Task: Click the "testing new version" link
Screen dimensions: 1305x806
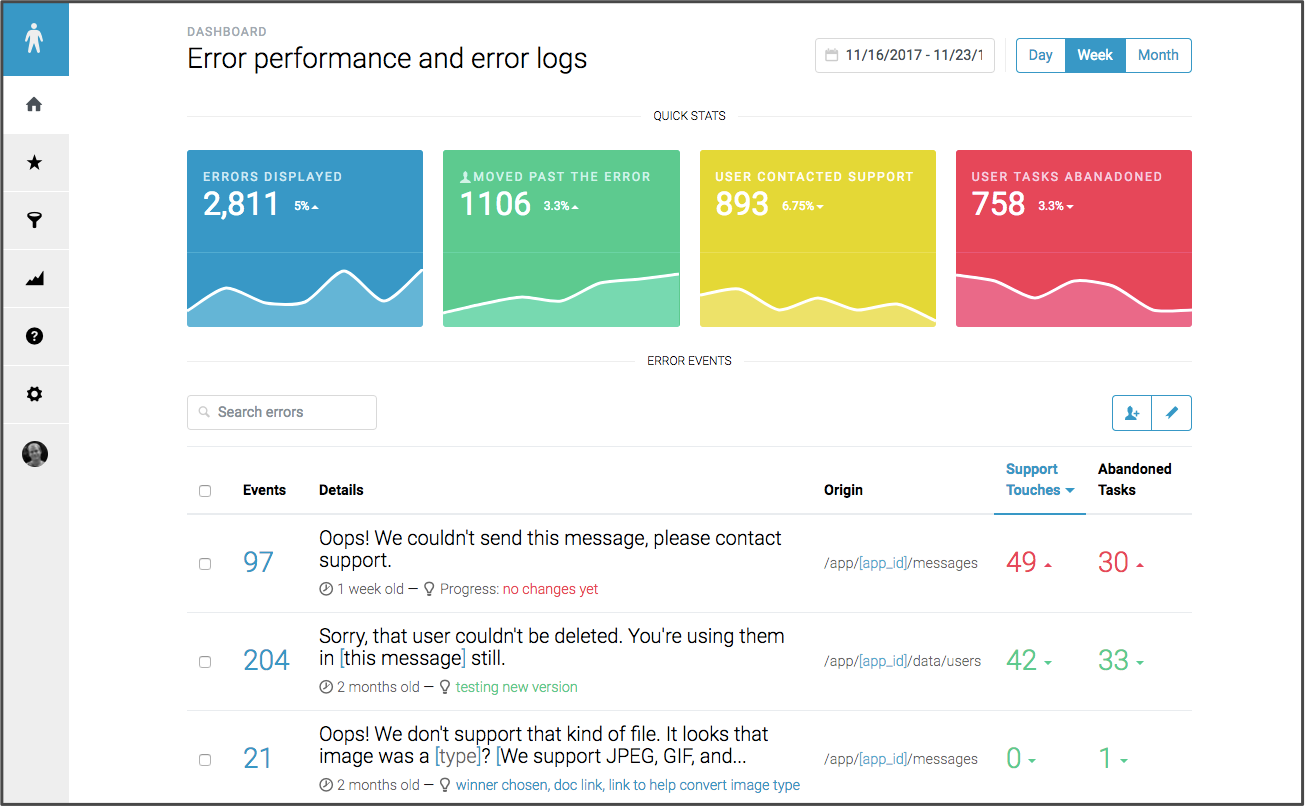Action: (x=516, y=687)
